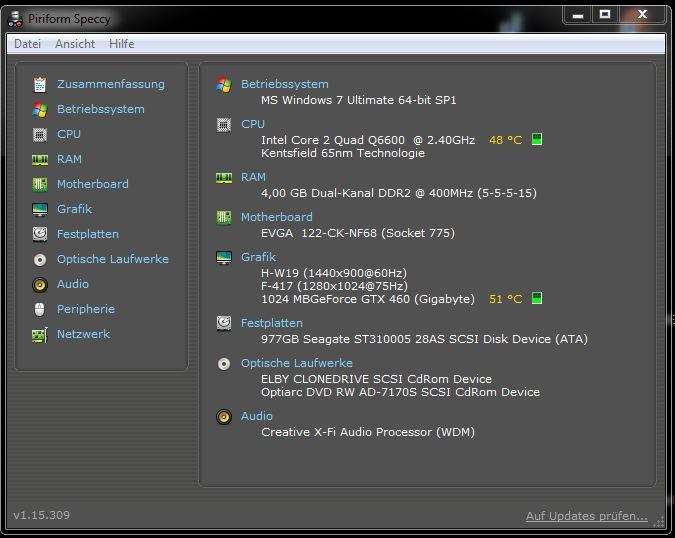Open Grafik section in sidebar

click(x=74, y=209)
